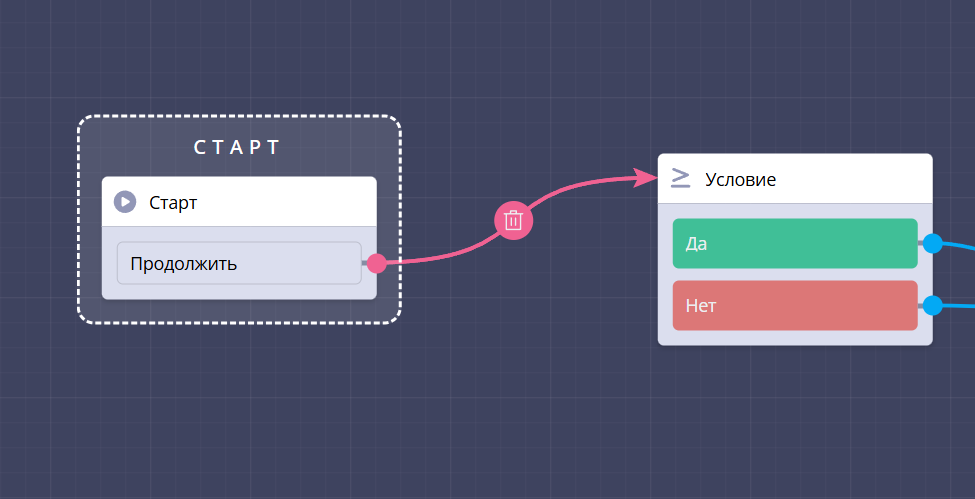Viewport: 975px width, 499px height.
Task: Select the blue connection line leaving Нет
Action: click(x=960, y=306)
